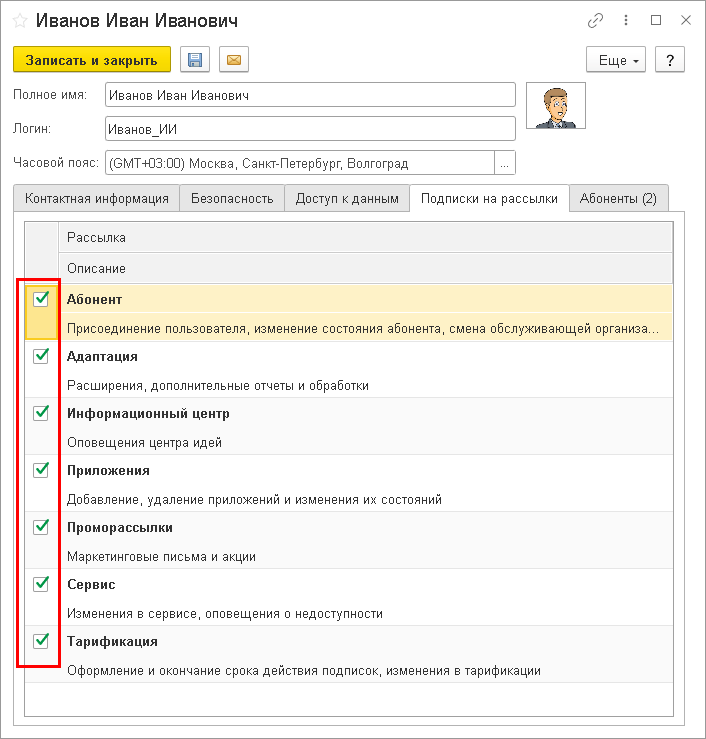The image size is (706, 739).
Task: Uncheck the Абонент subscription checkbox
Action: (x=41, y=298)
